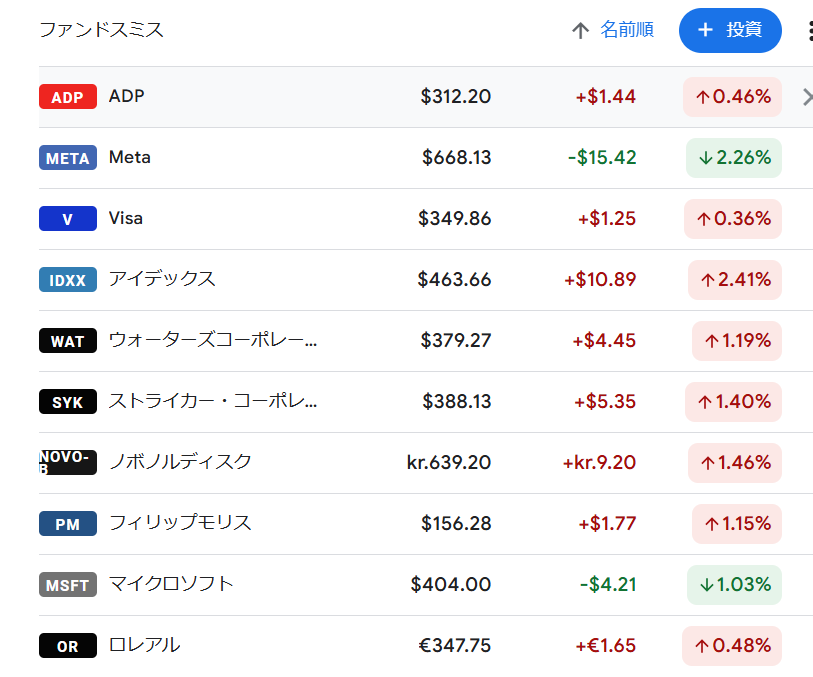
Task: Click the NOVO-B ticker badge
Action: [67, 462]
